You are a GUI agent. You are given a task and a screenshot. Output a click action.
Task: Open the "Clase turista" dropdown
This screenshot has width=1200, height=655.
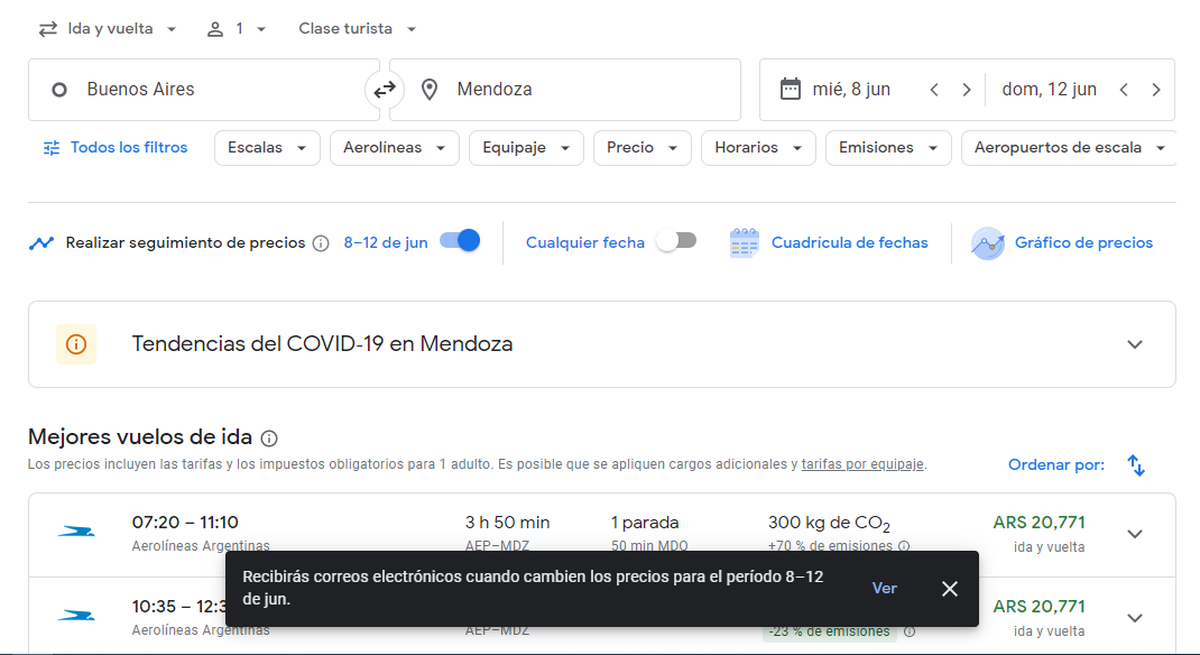click(356, 28)
